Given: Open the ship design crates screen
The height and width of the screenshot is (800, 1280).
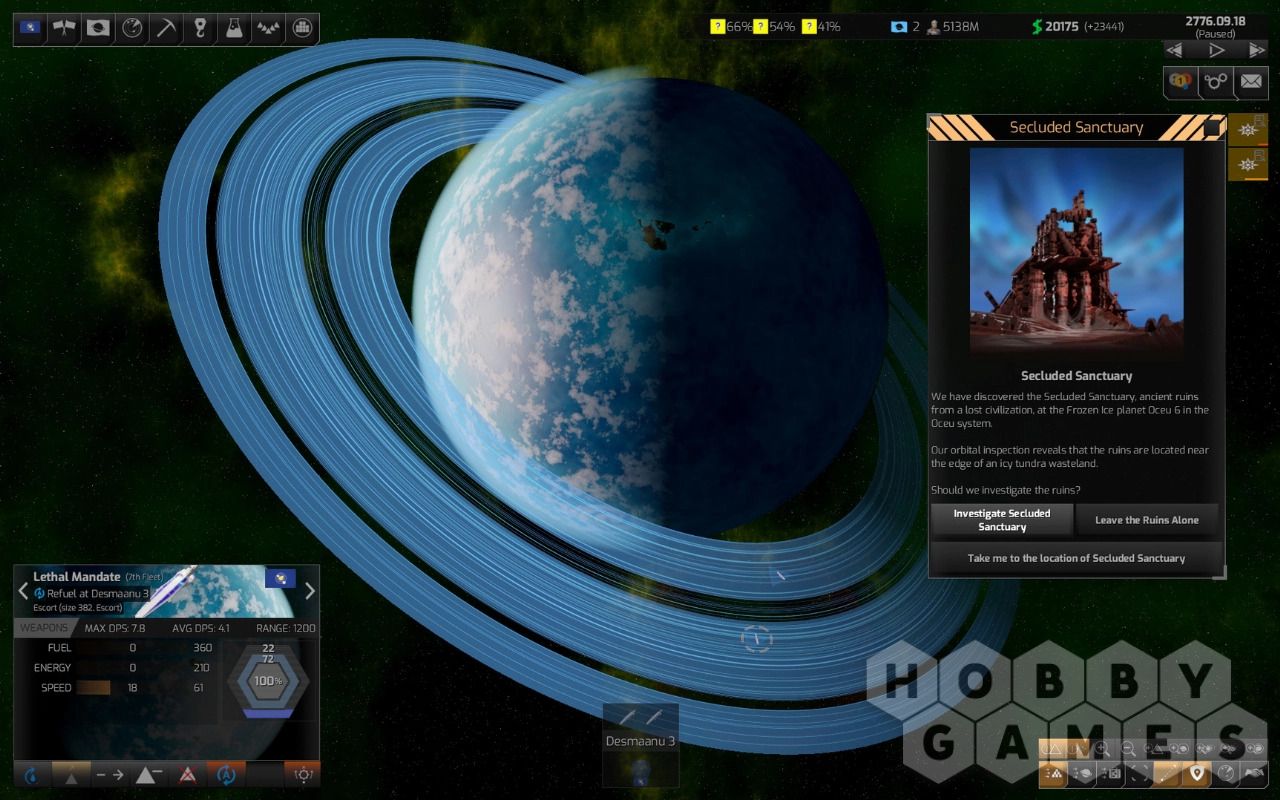Looking at the screenshot, I should pos(301,28).
